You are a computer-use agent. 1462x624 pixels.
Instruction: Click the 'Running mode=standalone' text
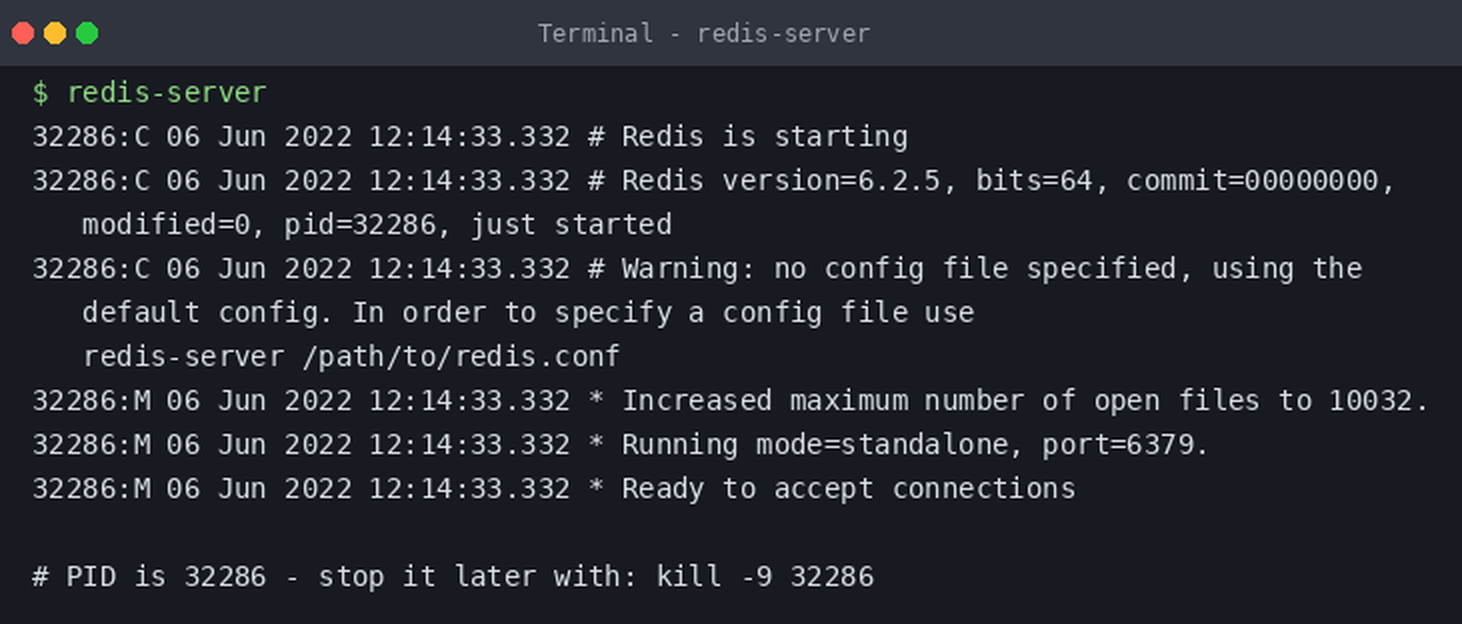[x=815, y=444]
